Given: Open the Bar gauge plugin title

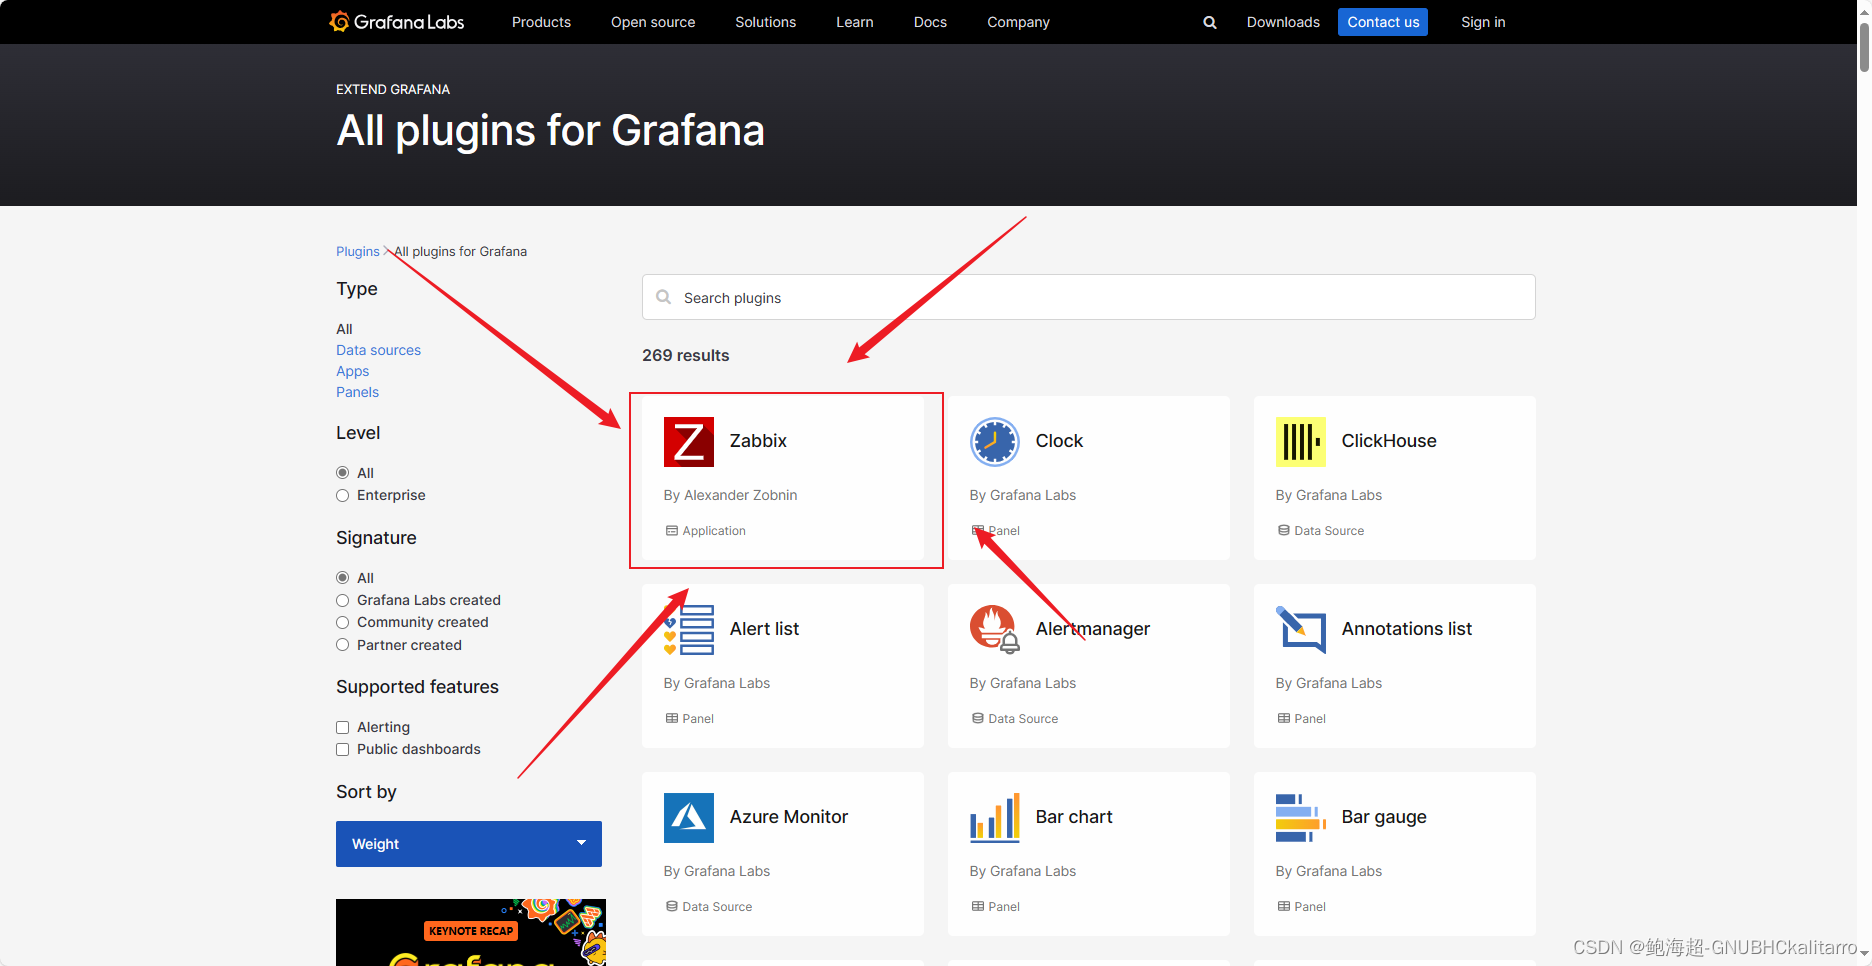Looking at the screenshot, I should pyautogui.click(x=1384, y=817).
